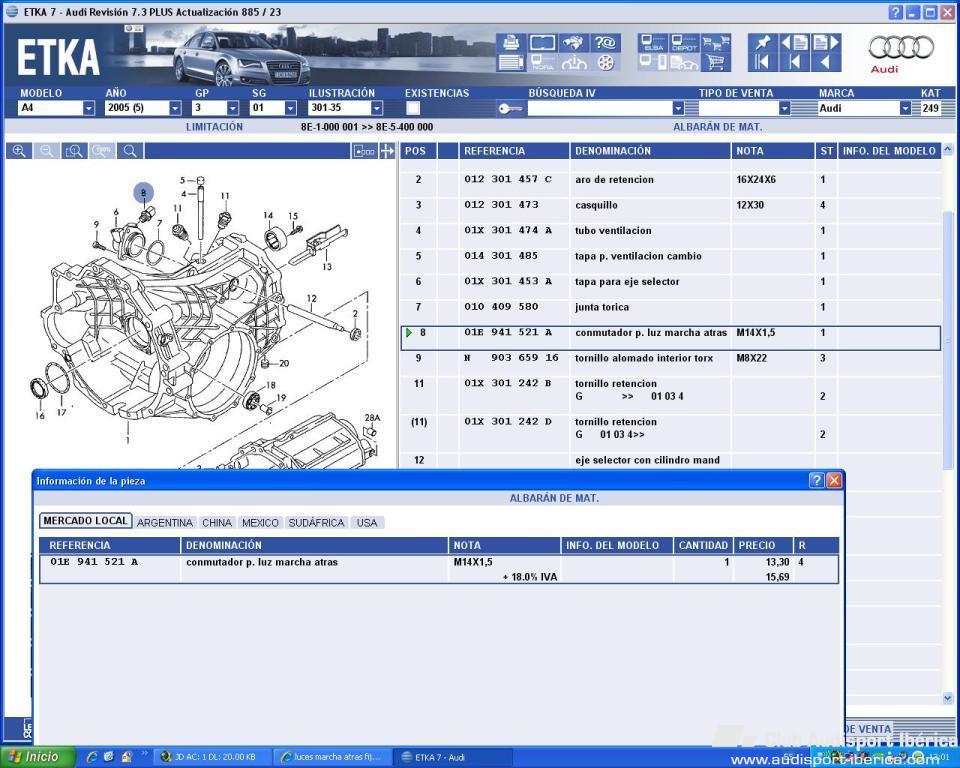Click the Windows Inicio start button
The height and width of the screenshot is (768, 960).
pyautogui.click(x=37, y=757)
